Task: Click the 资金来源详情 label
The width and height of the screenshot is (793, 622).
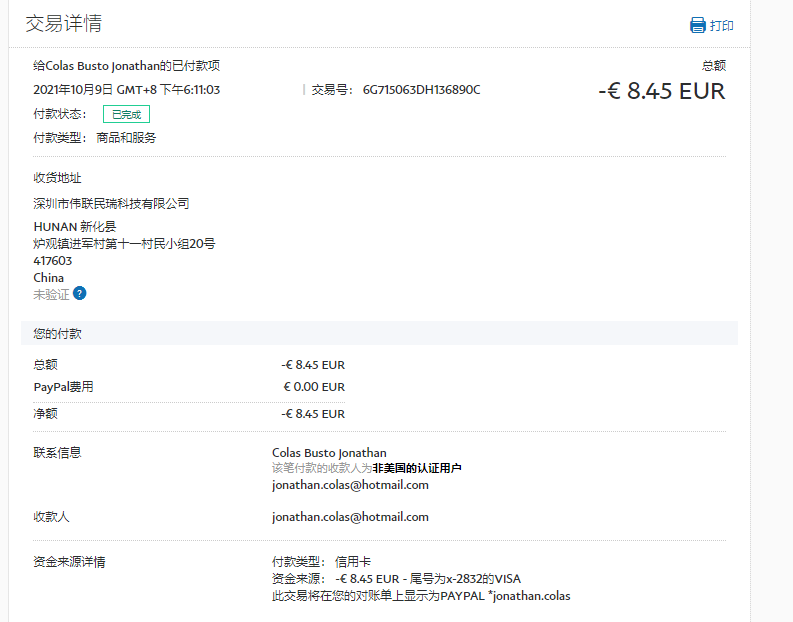Action: point(69,562)
